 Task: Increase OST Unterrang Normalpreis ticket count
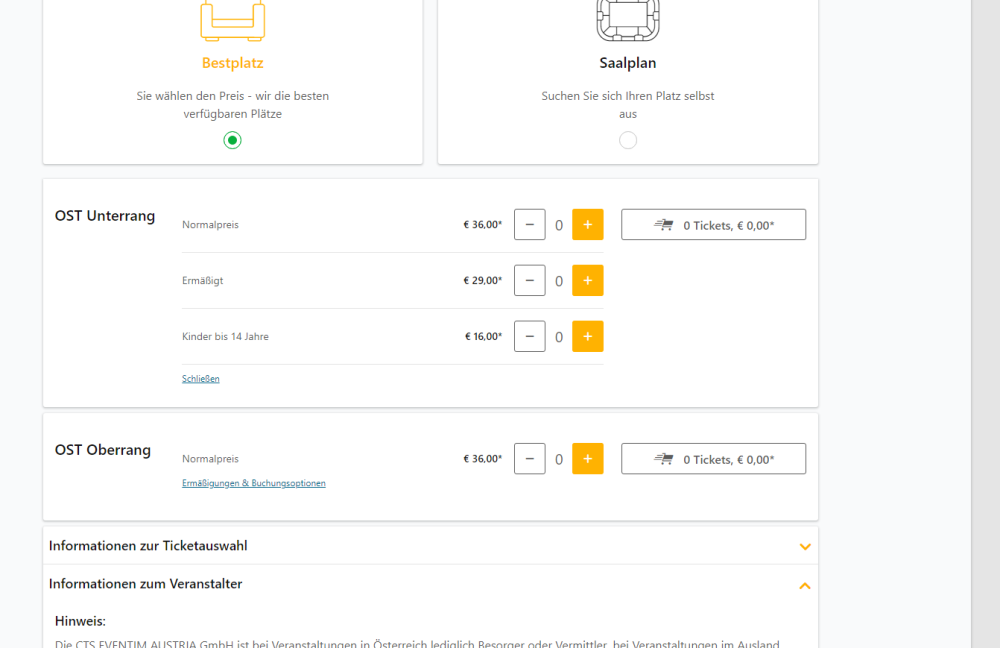[x=587, y=225]
